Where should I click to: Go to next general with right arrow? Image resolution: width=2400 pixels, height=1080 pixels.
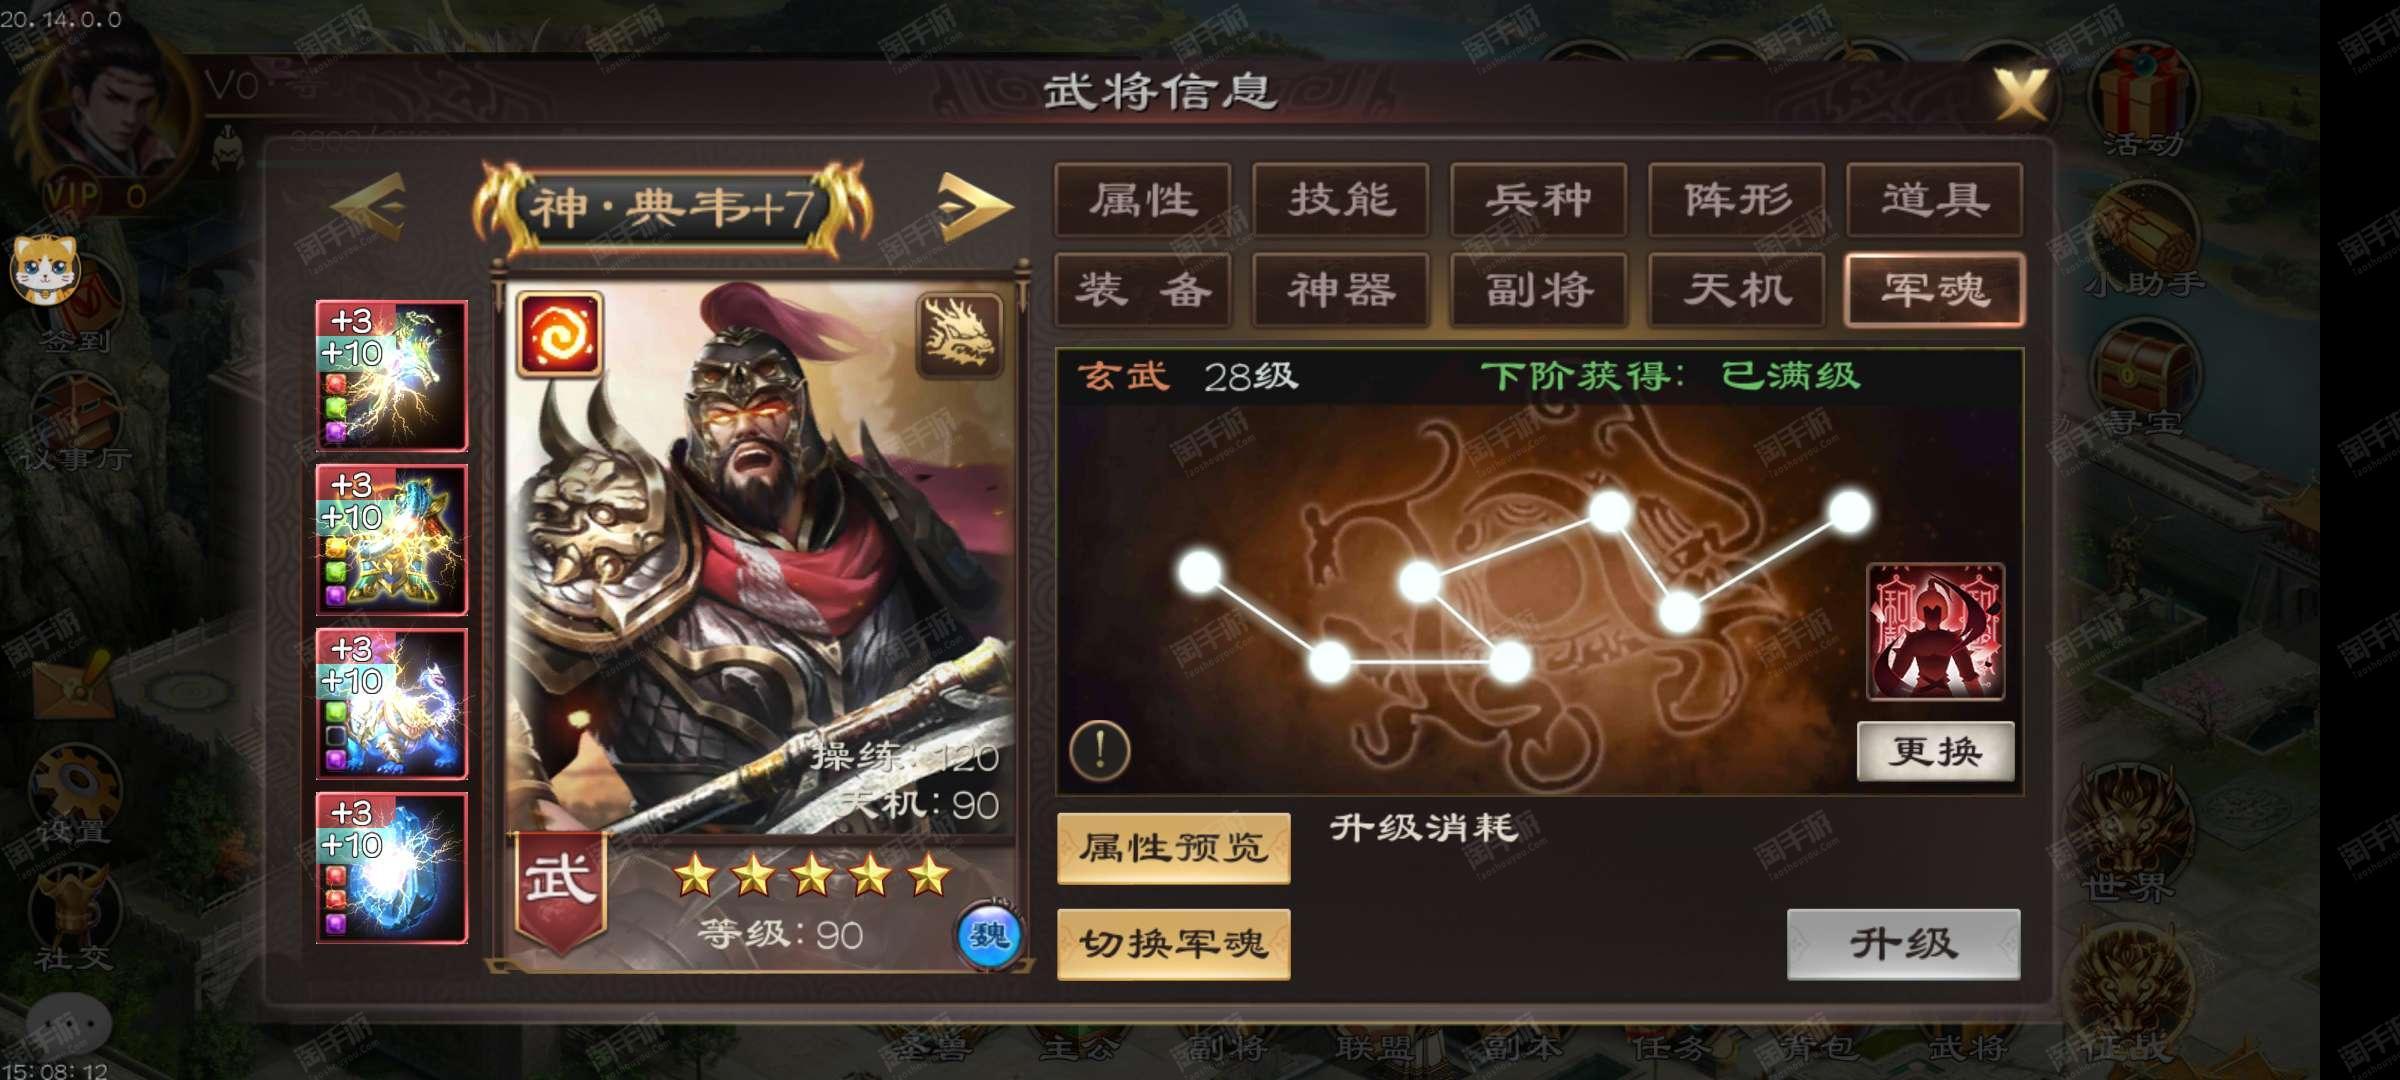click(x=974, y=207)
